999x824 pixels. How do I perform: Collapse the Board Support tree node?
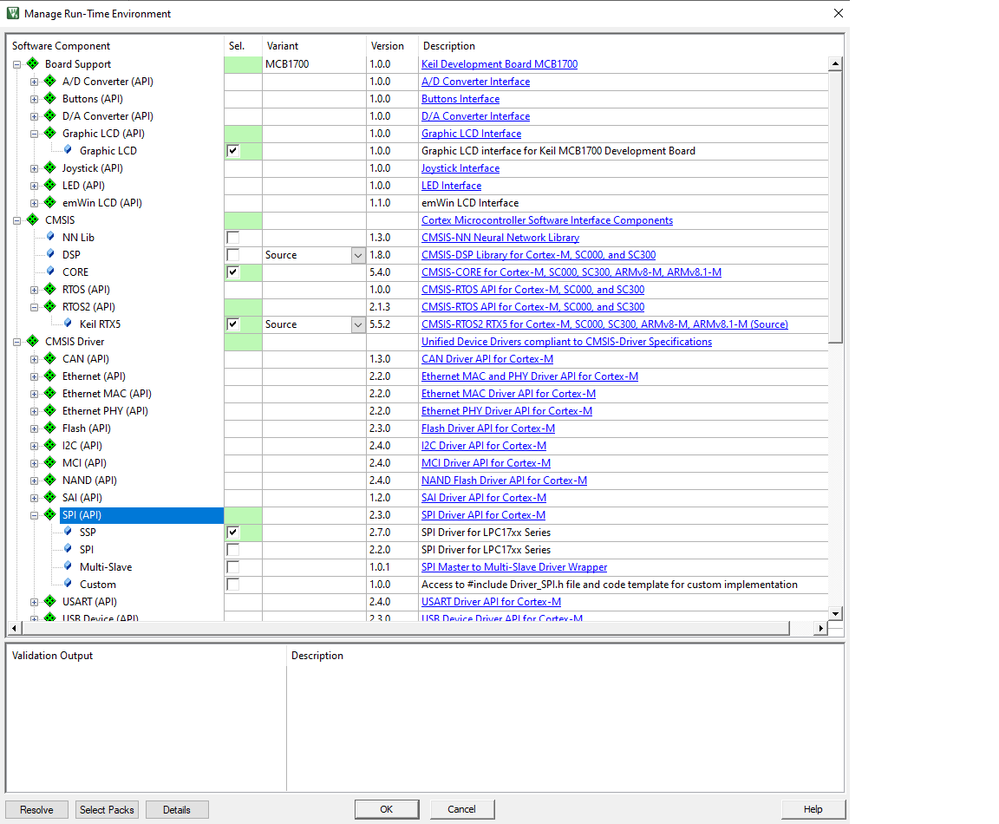[17, 64]
